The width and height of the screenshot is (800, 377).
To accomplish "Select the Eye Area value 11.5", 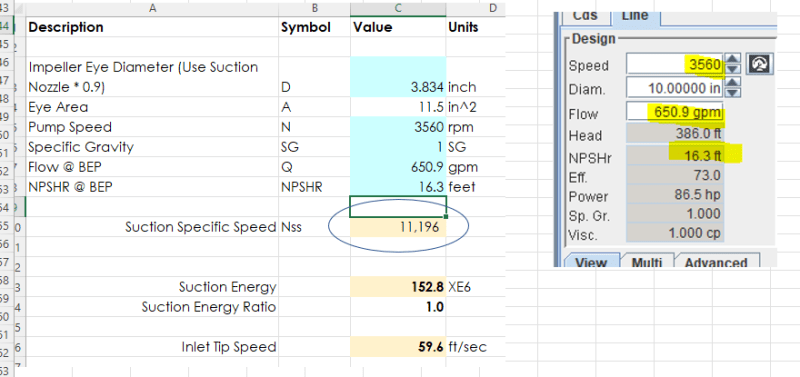I will pos(398,107).
